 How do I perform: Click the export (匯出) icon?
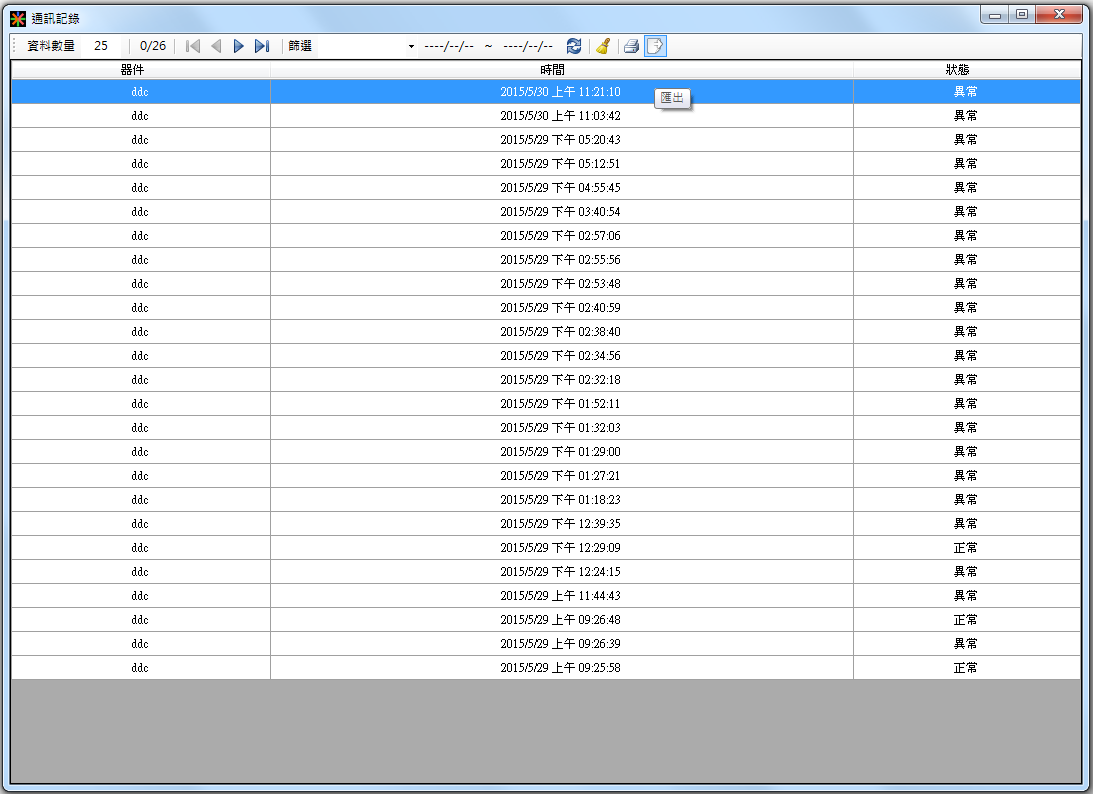655,46
